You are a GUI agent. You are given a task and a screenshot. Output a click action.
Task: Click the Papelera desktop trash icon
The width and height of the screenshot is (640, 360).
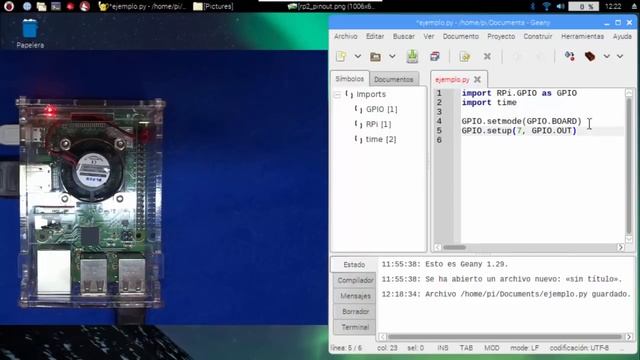coord(30,34)
